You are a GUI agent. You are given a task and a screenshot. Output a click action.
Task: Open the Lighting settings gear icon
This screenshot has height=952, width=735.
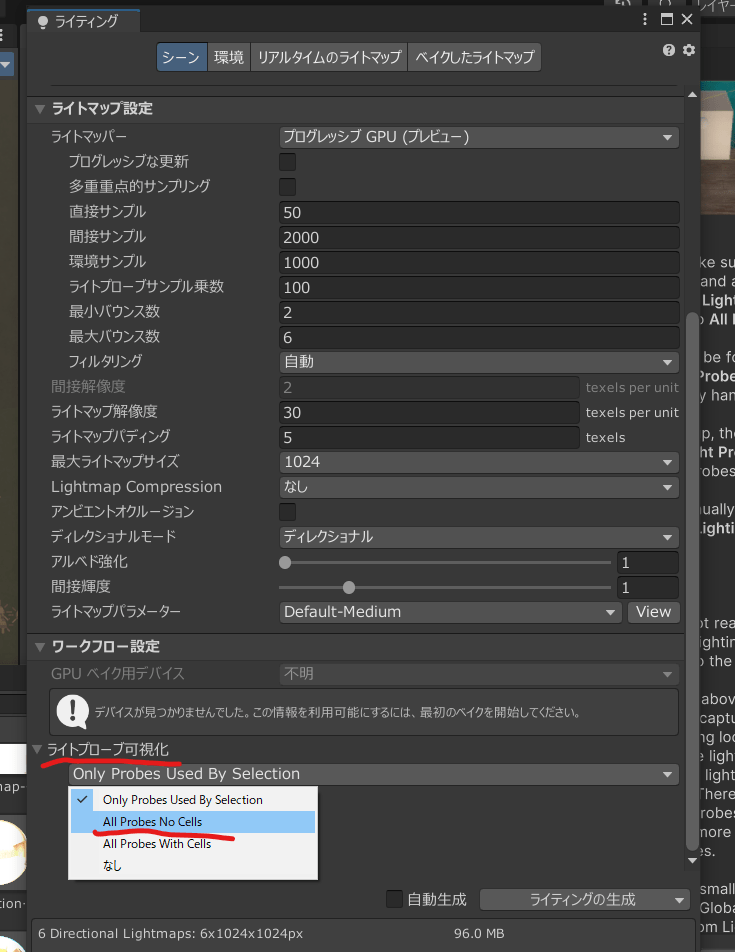[x=688, y=50]
